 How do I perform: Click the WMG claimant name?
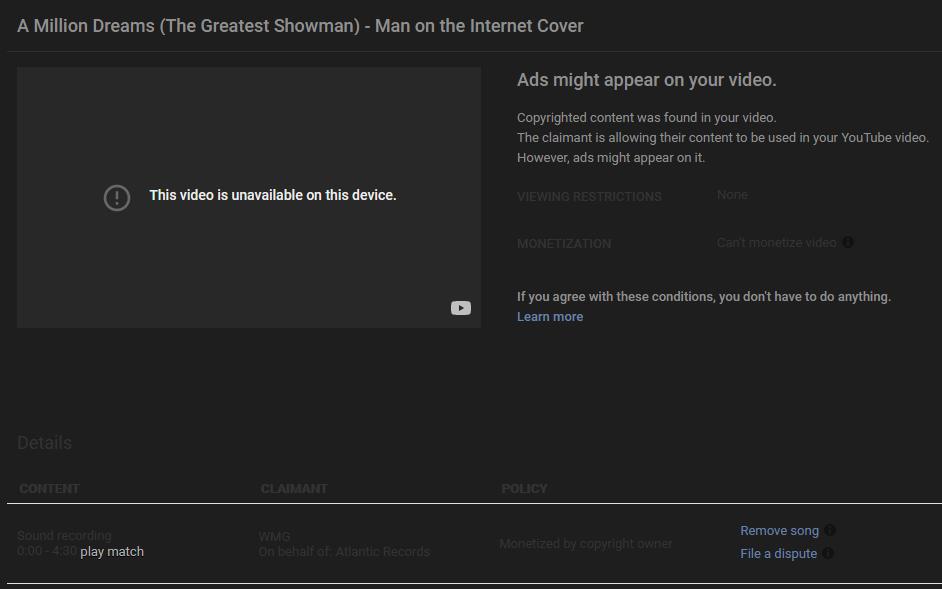pos(275,536)
